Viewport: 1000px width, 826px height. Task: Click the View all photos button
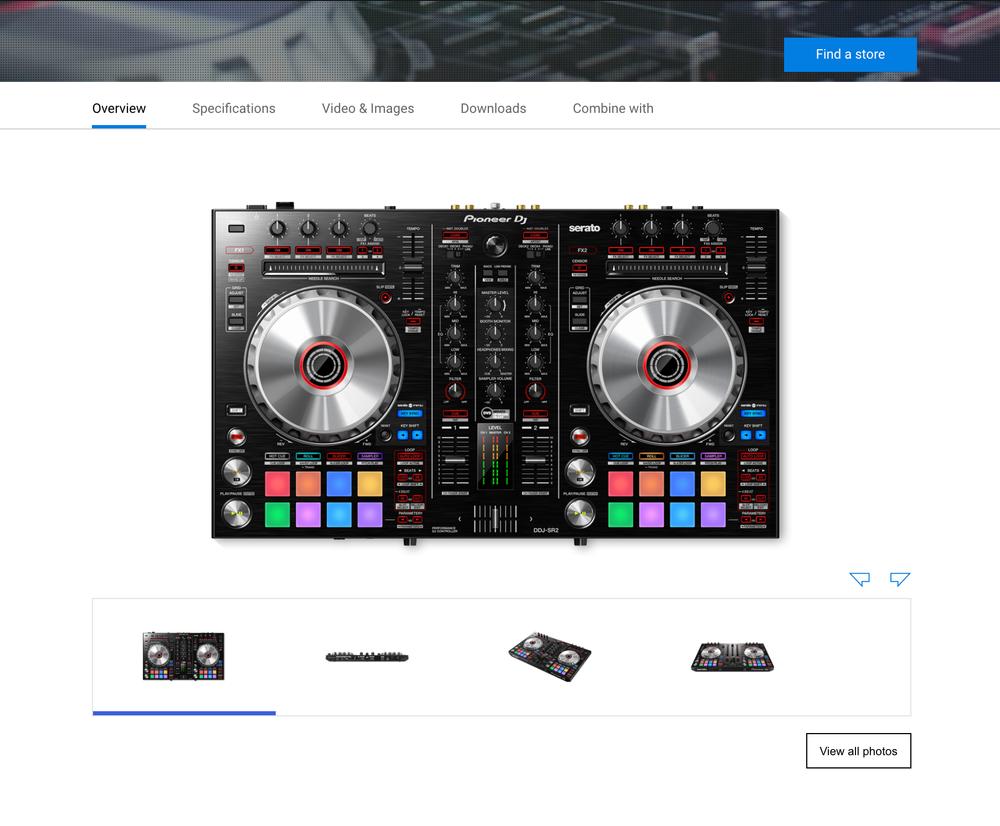[858, 751]
